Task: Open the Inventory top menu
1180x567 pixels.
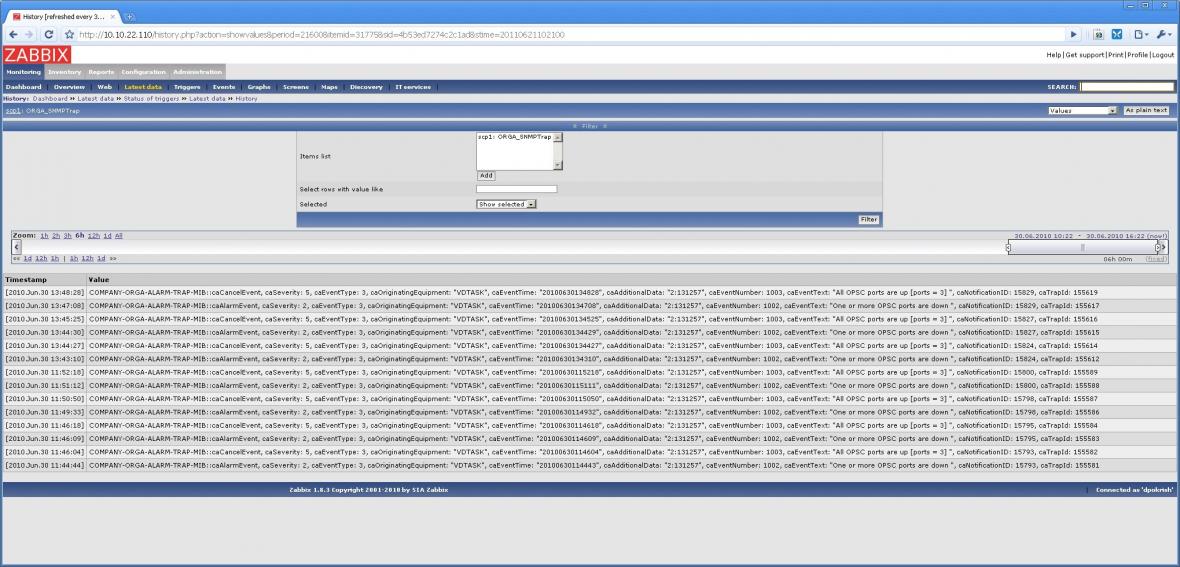Action: (65, 72)
